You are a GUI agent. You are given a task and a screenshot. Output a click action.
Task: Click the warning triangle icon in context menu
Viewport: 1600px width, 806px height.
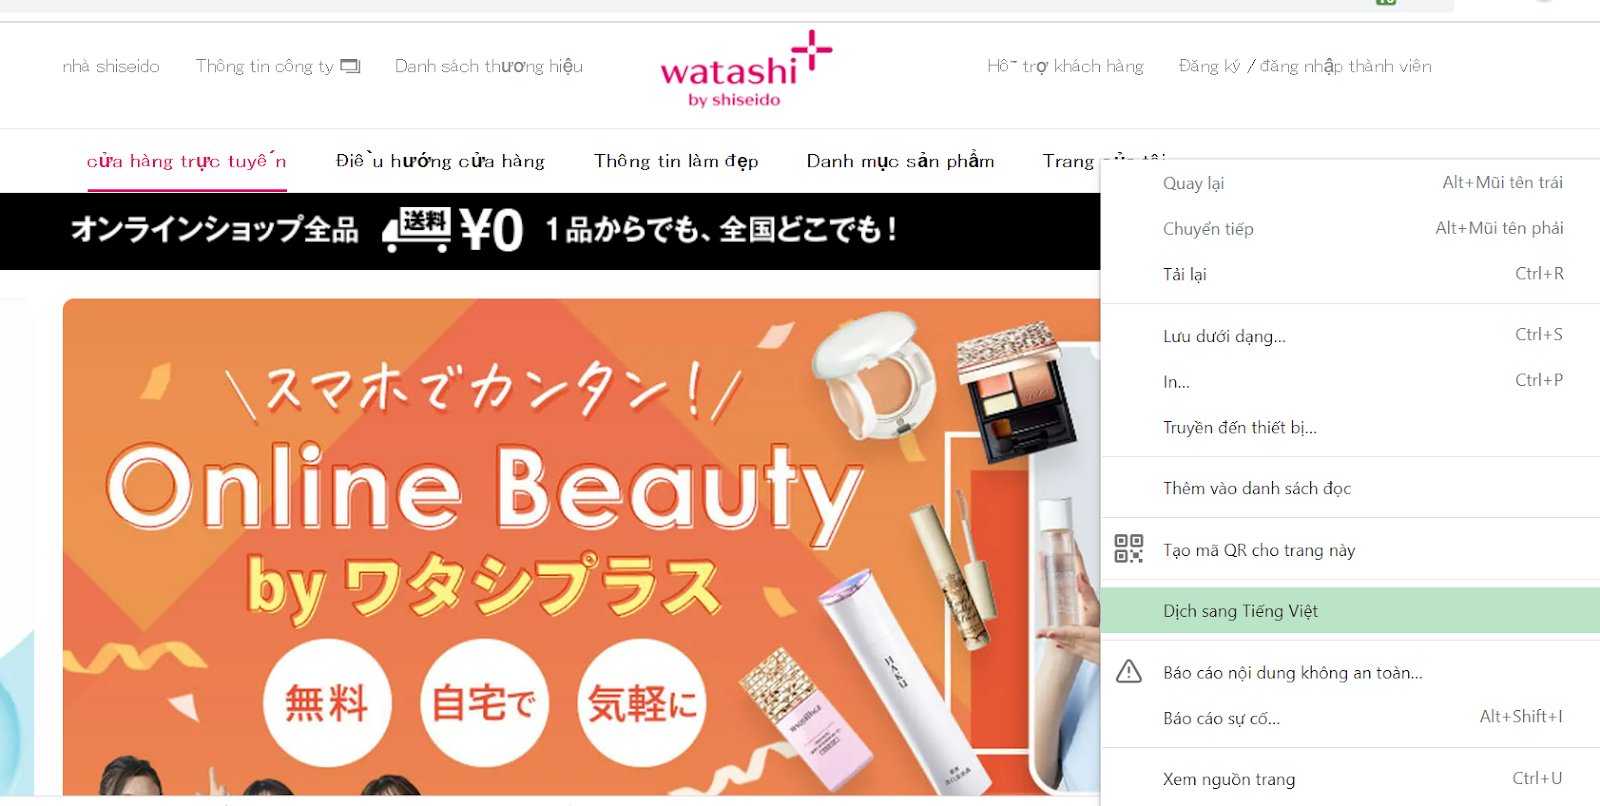1129,672
